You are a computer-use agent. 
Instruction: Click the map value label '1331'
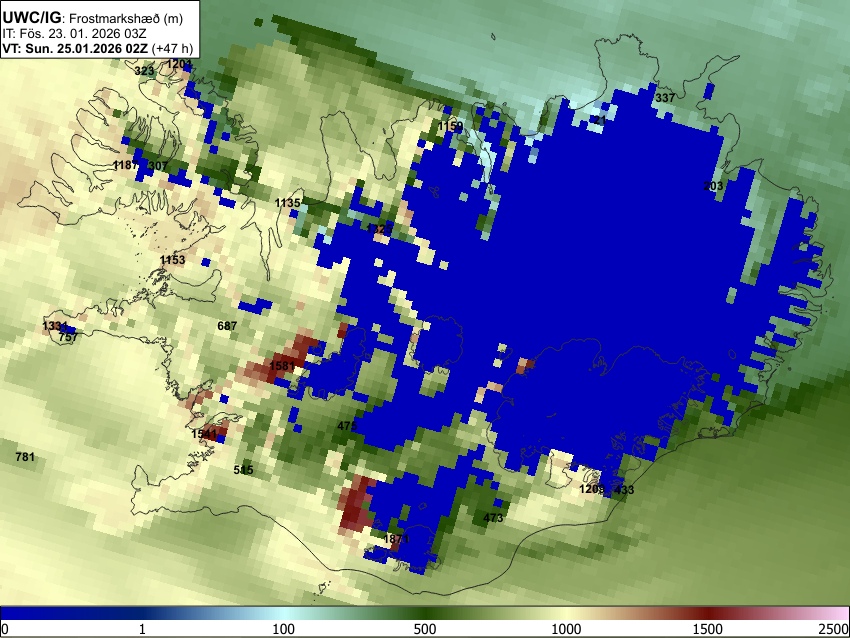(x=55, y=326)
